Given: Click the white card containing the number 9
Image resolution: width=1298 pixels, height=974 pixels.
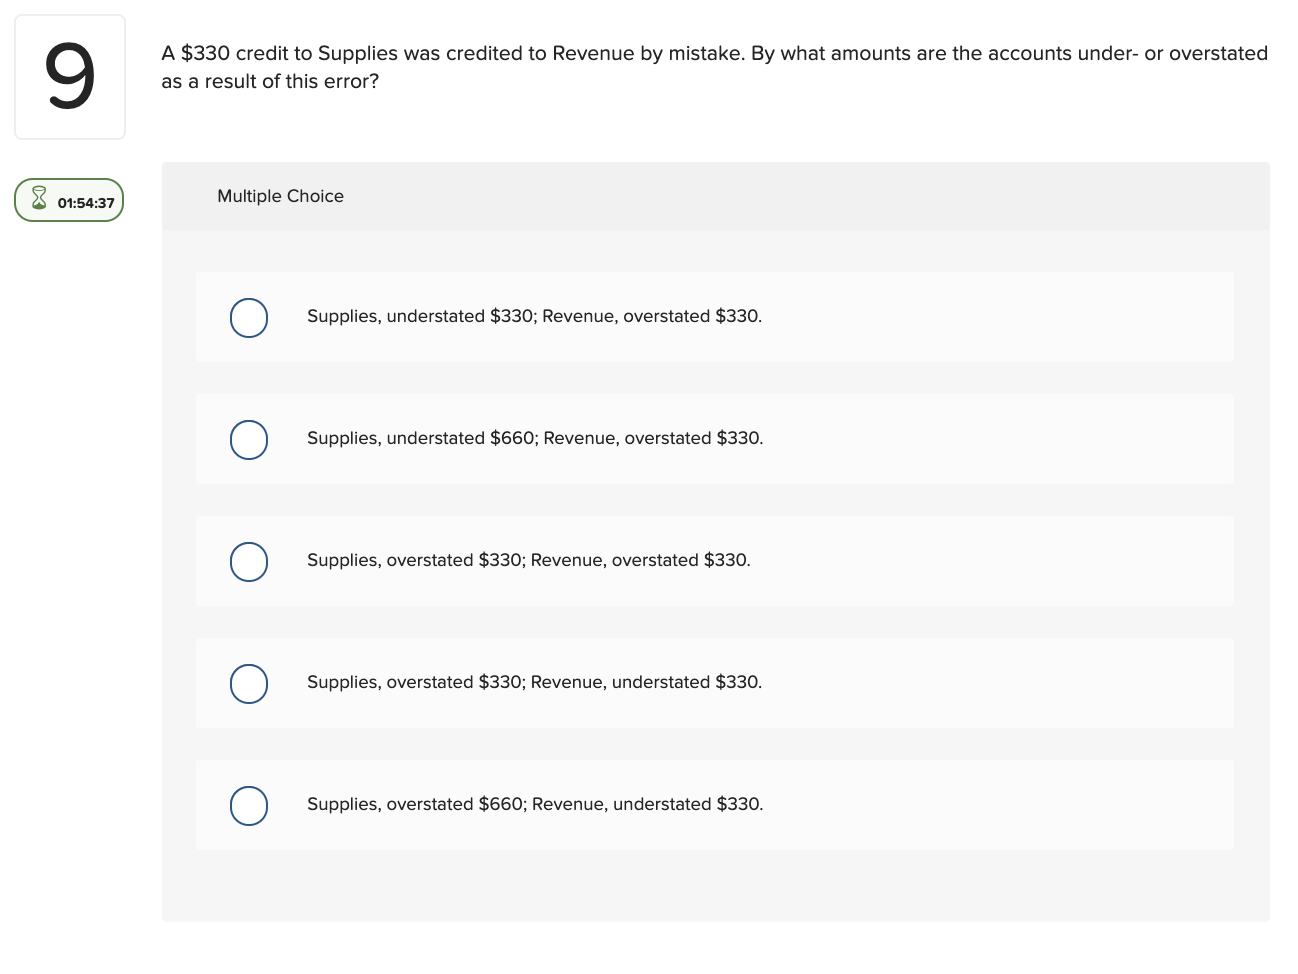Looking at the screenshot, I should (69, 76).
